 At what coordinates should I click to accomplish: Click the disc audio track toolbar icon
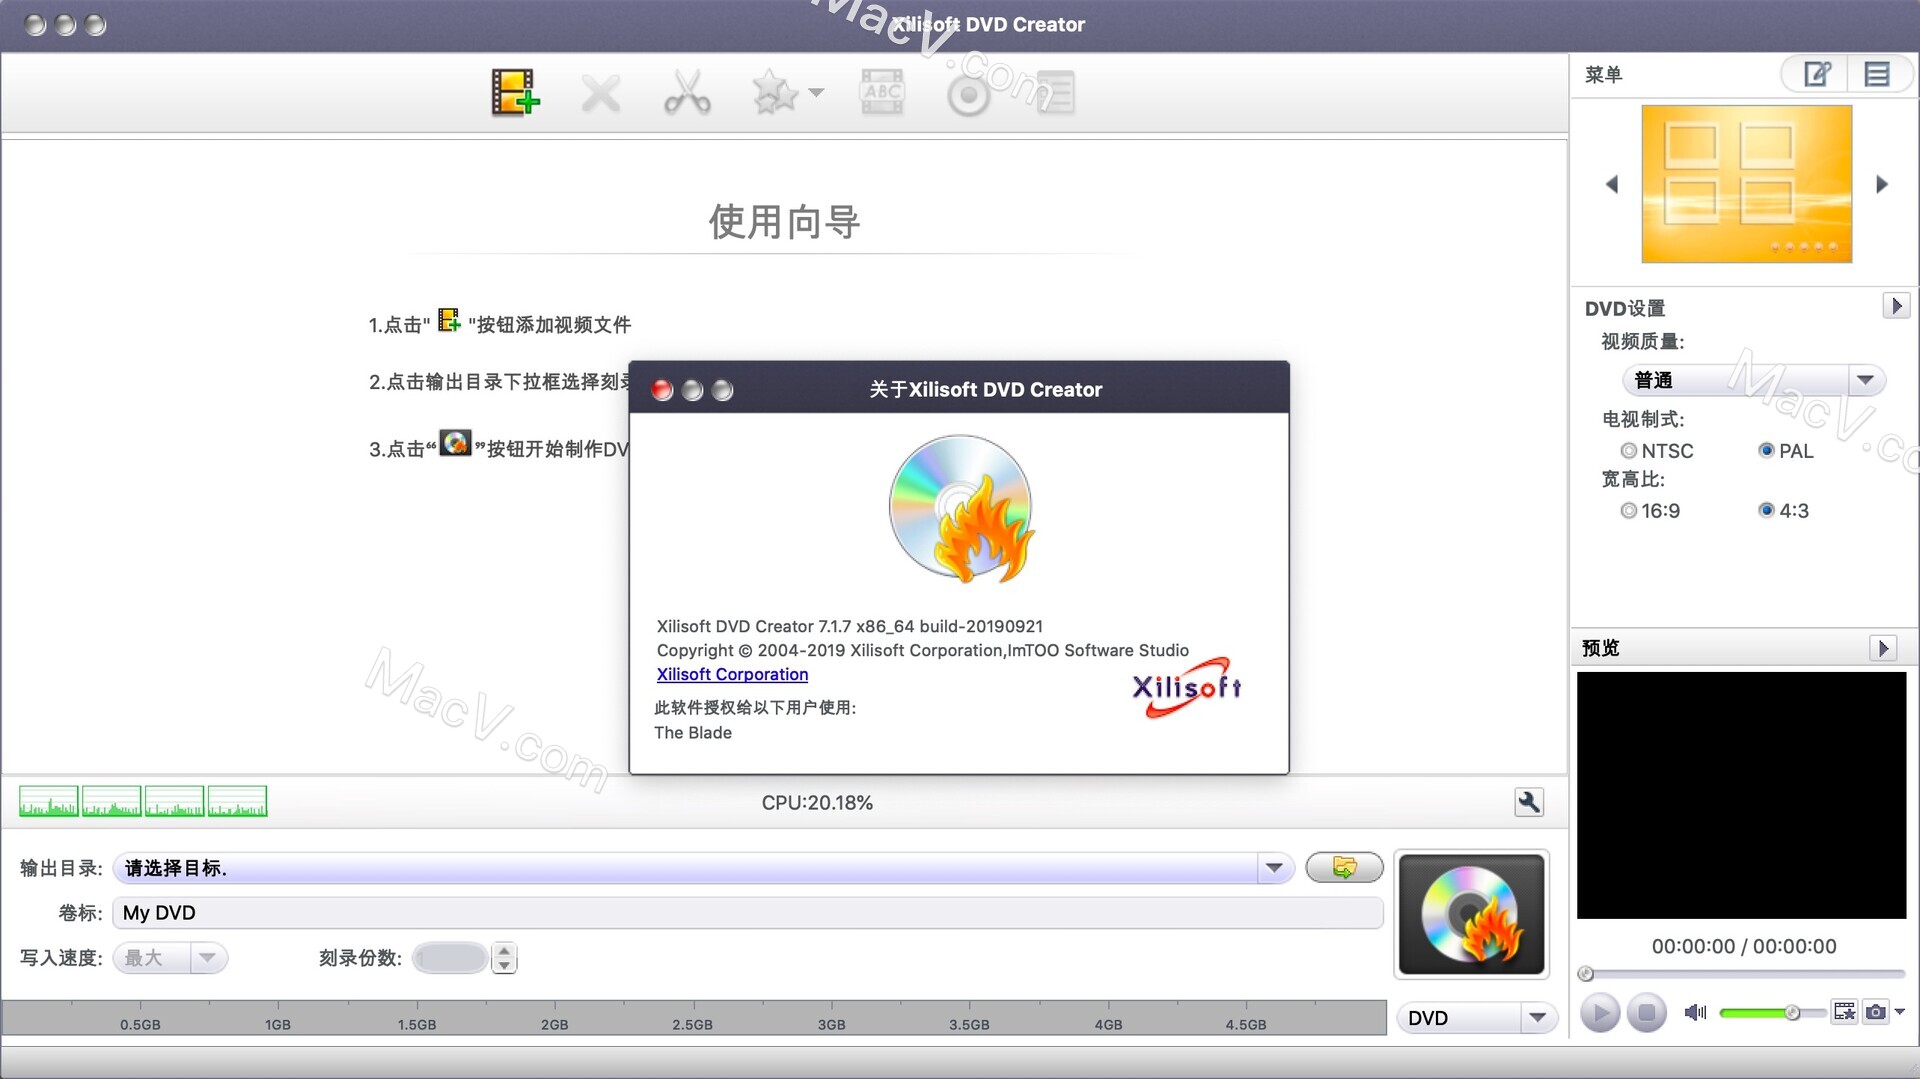click(x=968, y=95)
